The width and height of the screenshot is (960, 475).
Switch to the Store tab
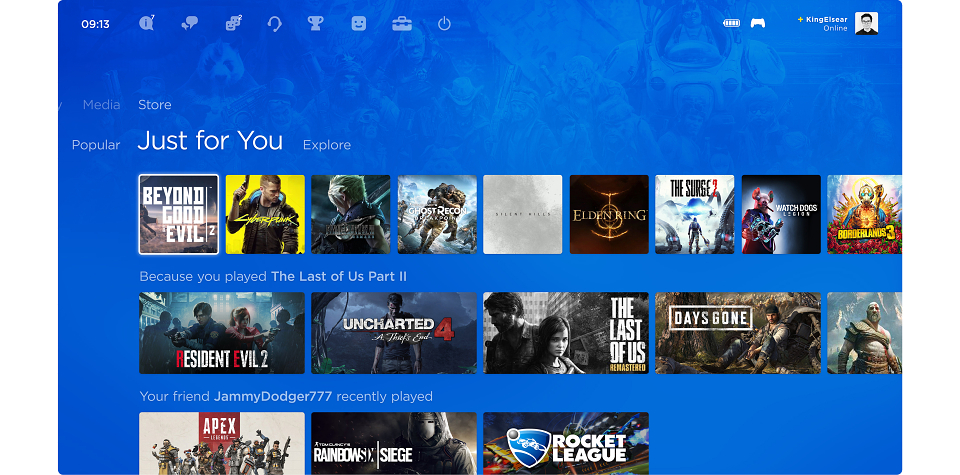pos(155,105)
